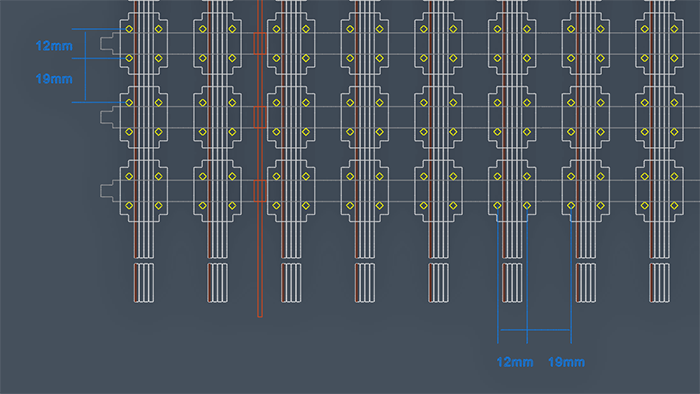
Task: Click the yellow diamond where the lowest left blue line ends
Action: [129, 103]
